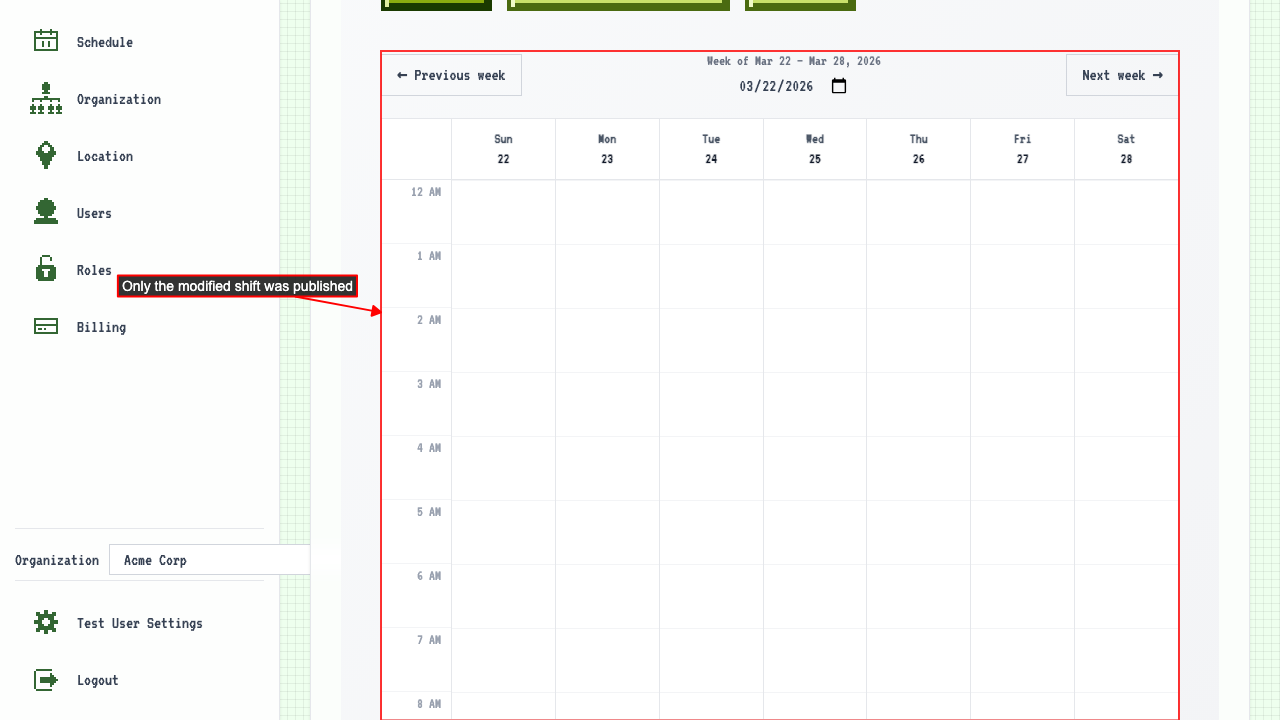Image resolution: width=1280 pixels, height=720 pixels.
Task: Select the Sun 22 column header
Action: (x=503, y=149)
